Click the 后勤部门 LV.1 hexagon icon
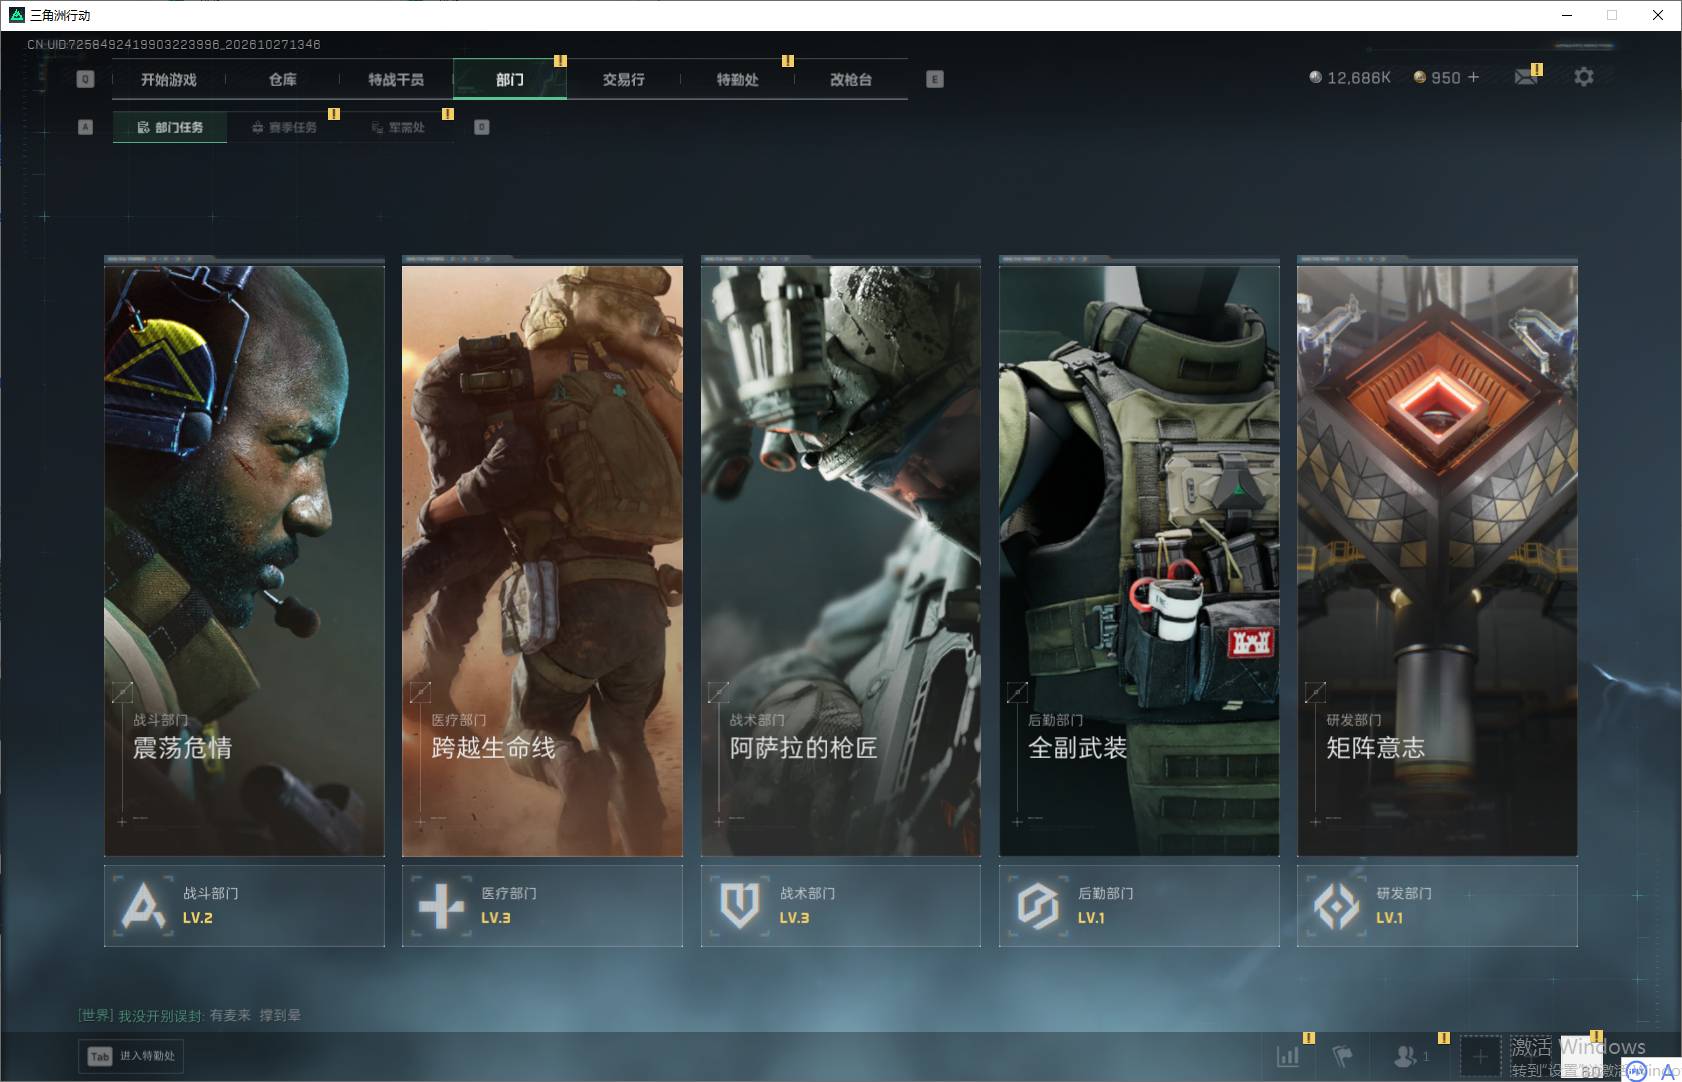 1038,906
